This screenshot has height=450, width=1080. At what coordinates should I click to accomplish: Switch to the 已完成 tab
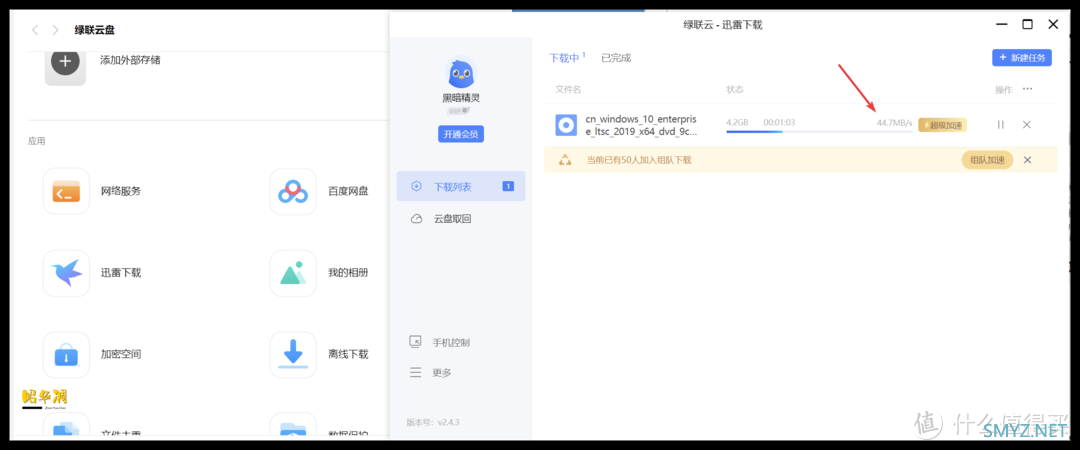click(616, 58)
